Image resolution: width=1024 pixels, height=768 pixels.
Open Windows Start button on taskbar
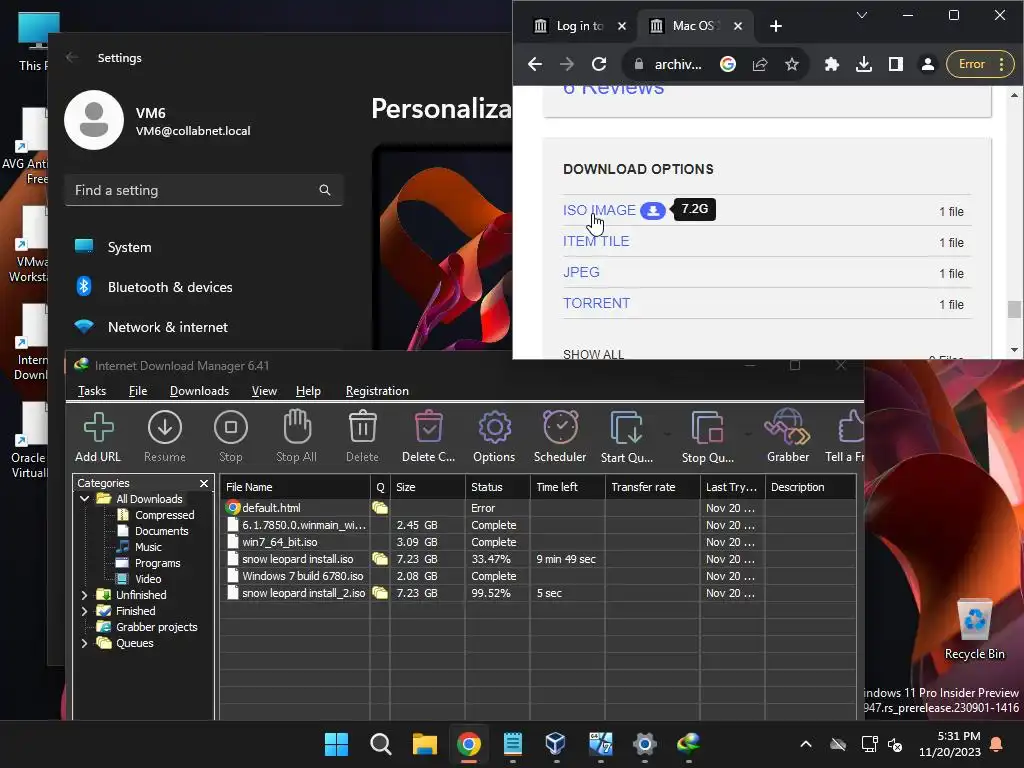[336, 744]
